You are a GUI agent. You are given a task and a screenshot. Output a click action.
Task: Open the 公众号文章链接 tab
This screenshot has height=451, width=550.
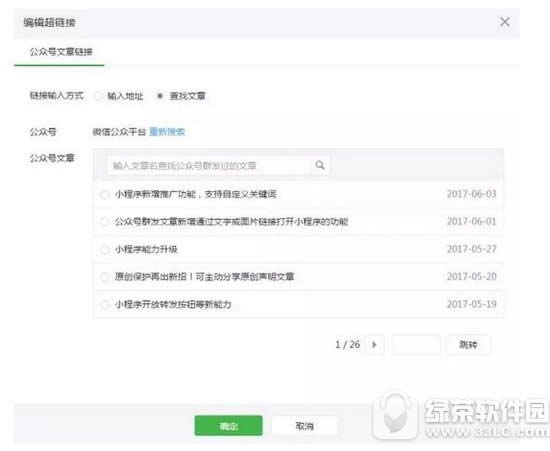click(x=61, y=52)
